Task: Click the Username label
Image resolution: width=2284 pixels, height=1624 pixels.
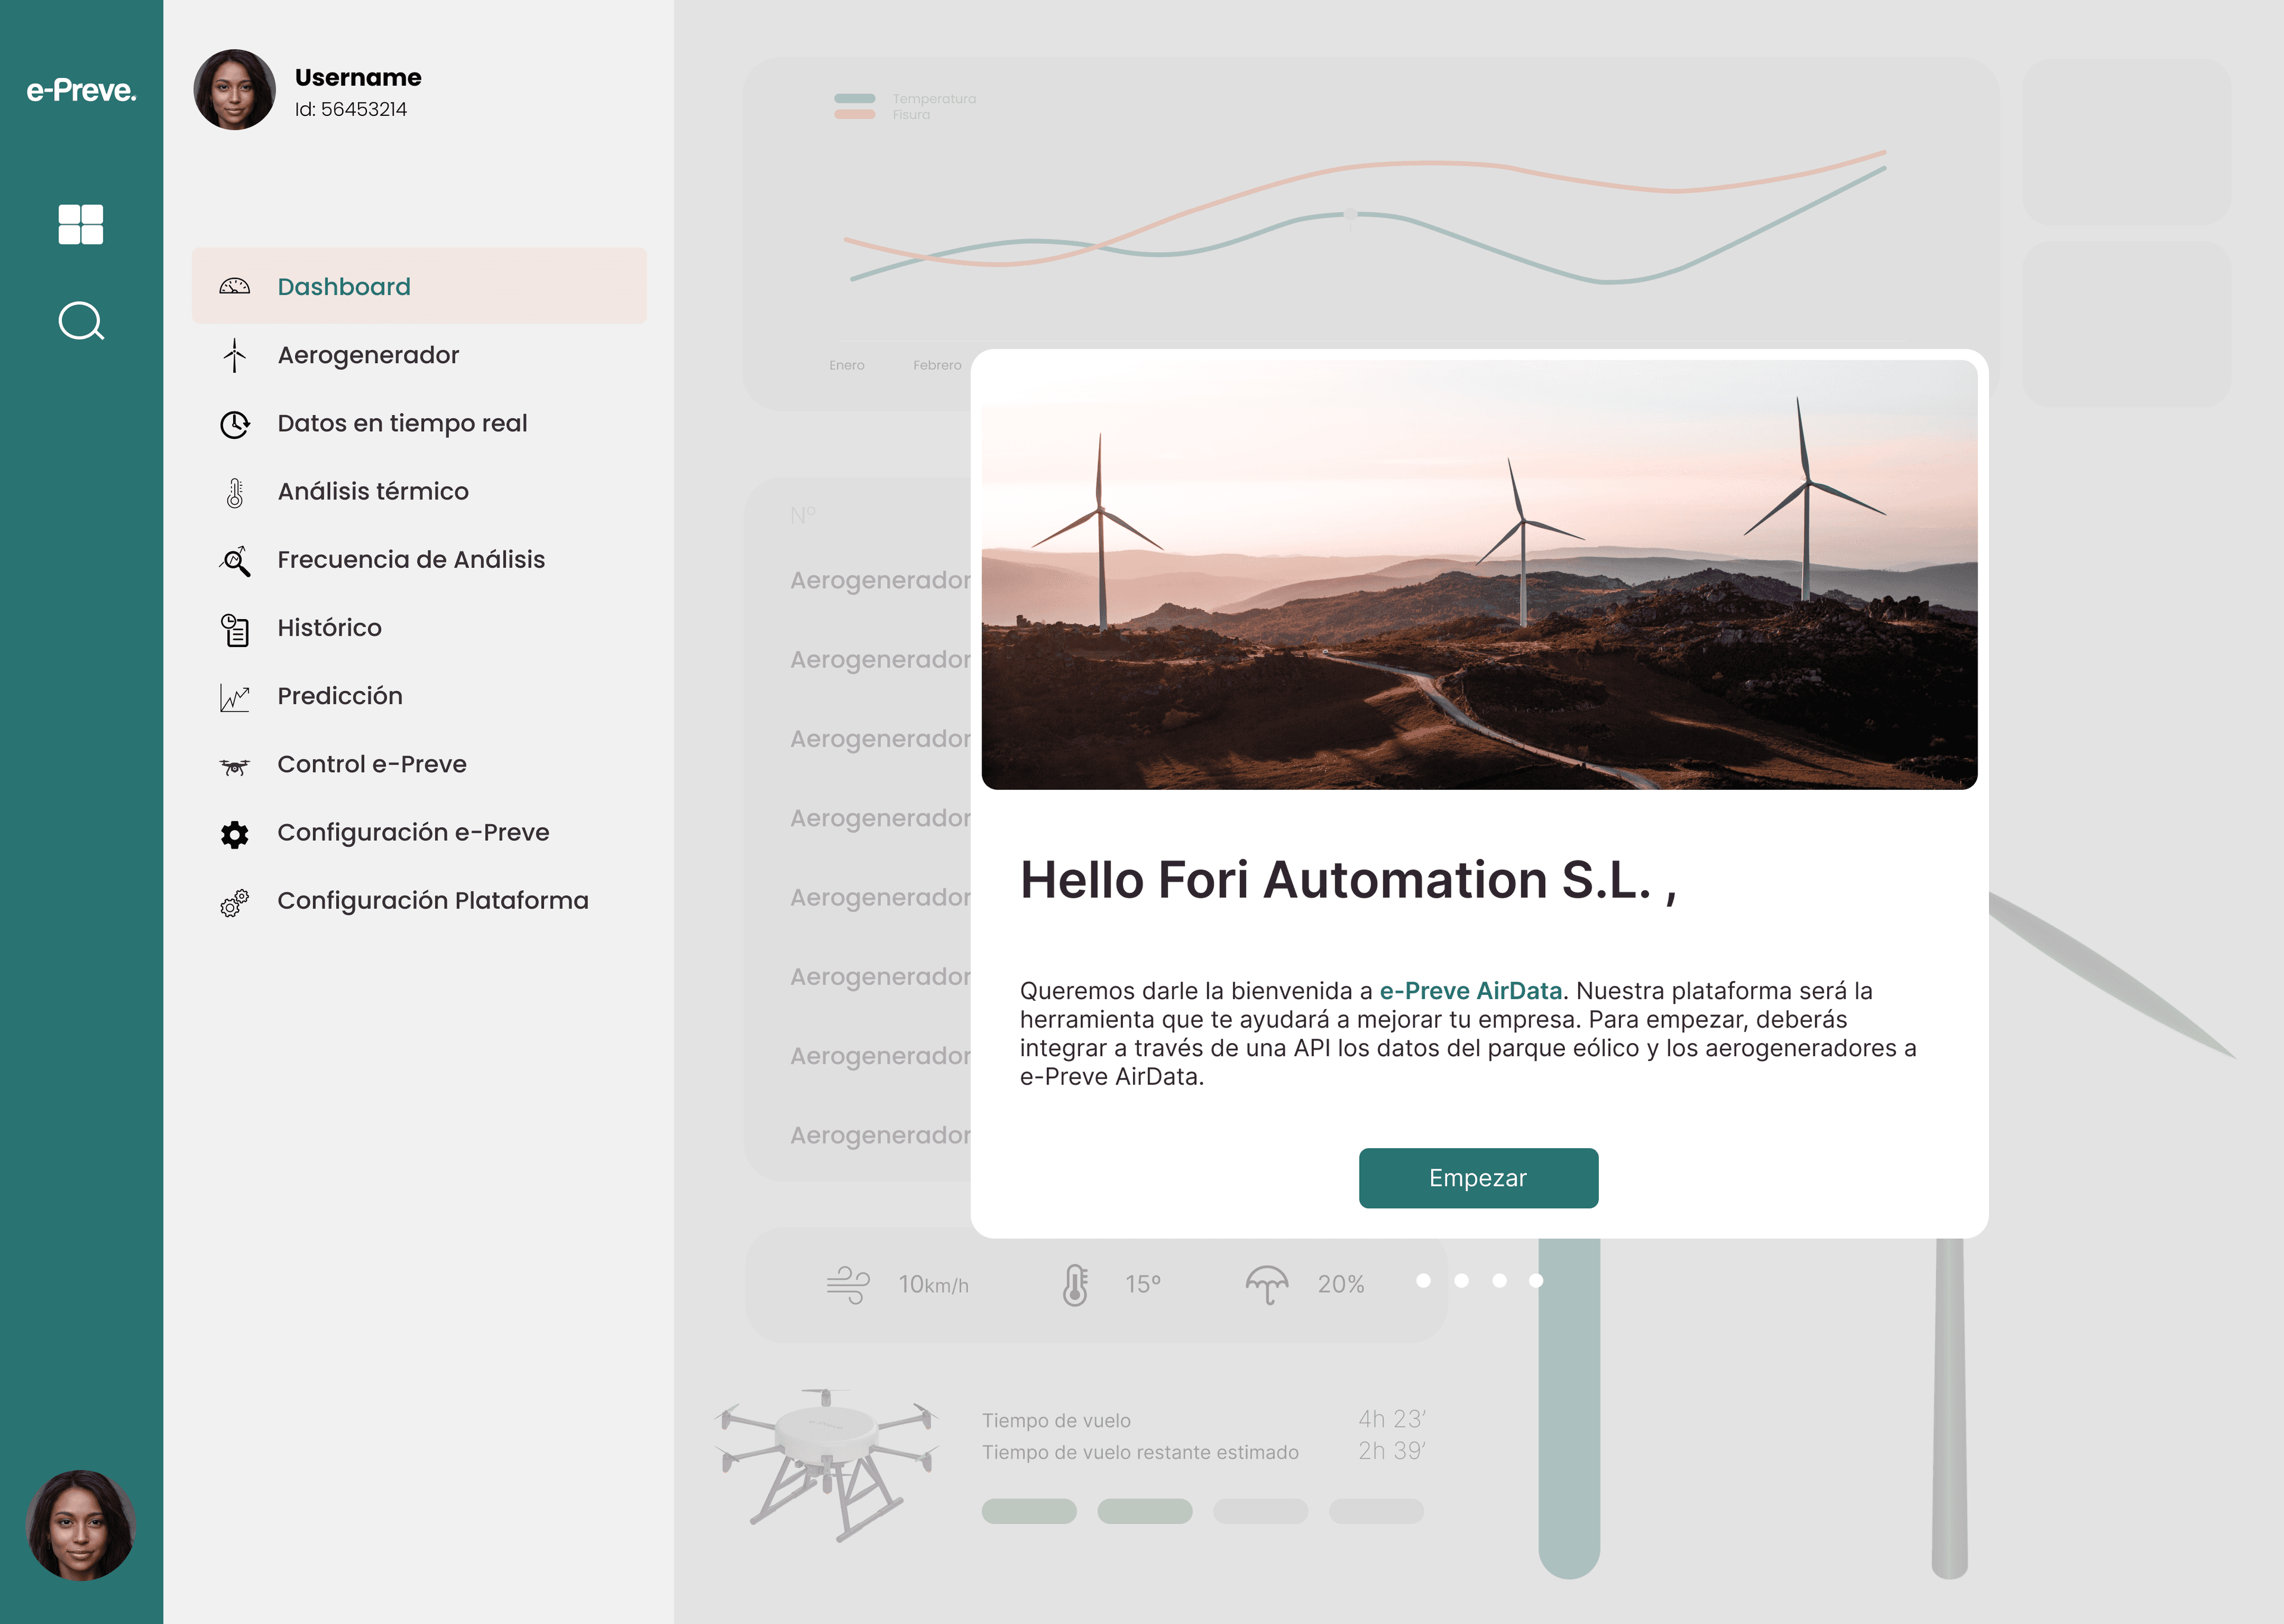Action: (x=358, y=77)
